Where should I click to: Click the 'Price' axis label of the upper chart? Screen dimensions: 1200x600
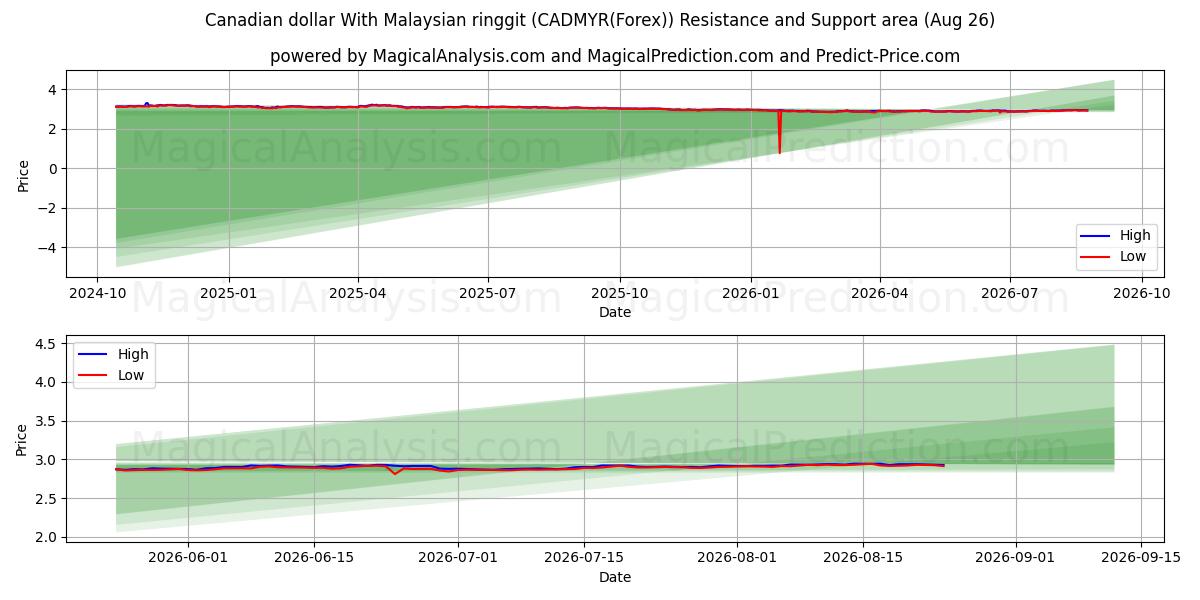[x=23, y=174]
